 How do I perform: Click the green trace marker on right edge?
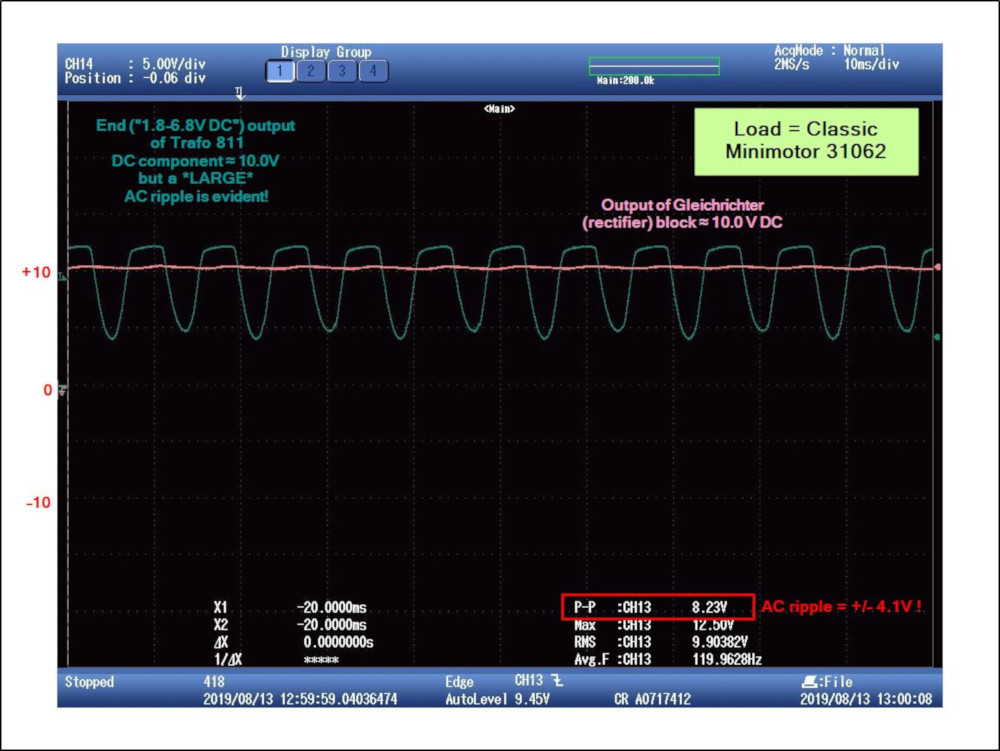point(936,338)
